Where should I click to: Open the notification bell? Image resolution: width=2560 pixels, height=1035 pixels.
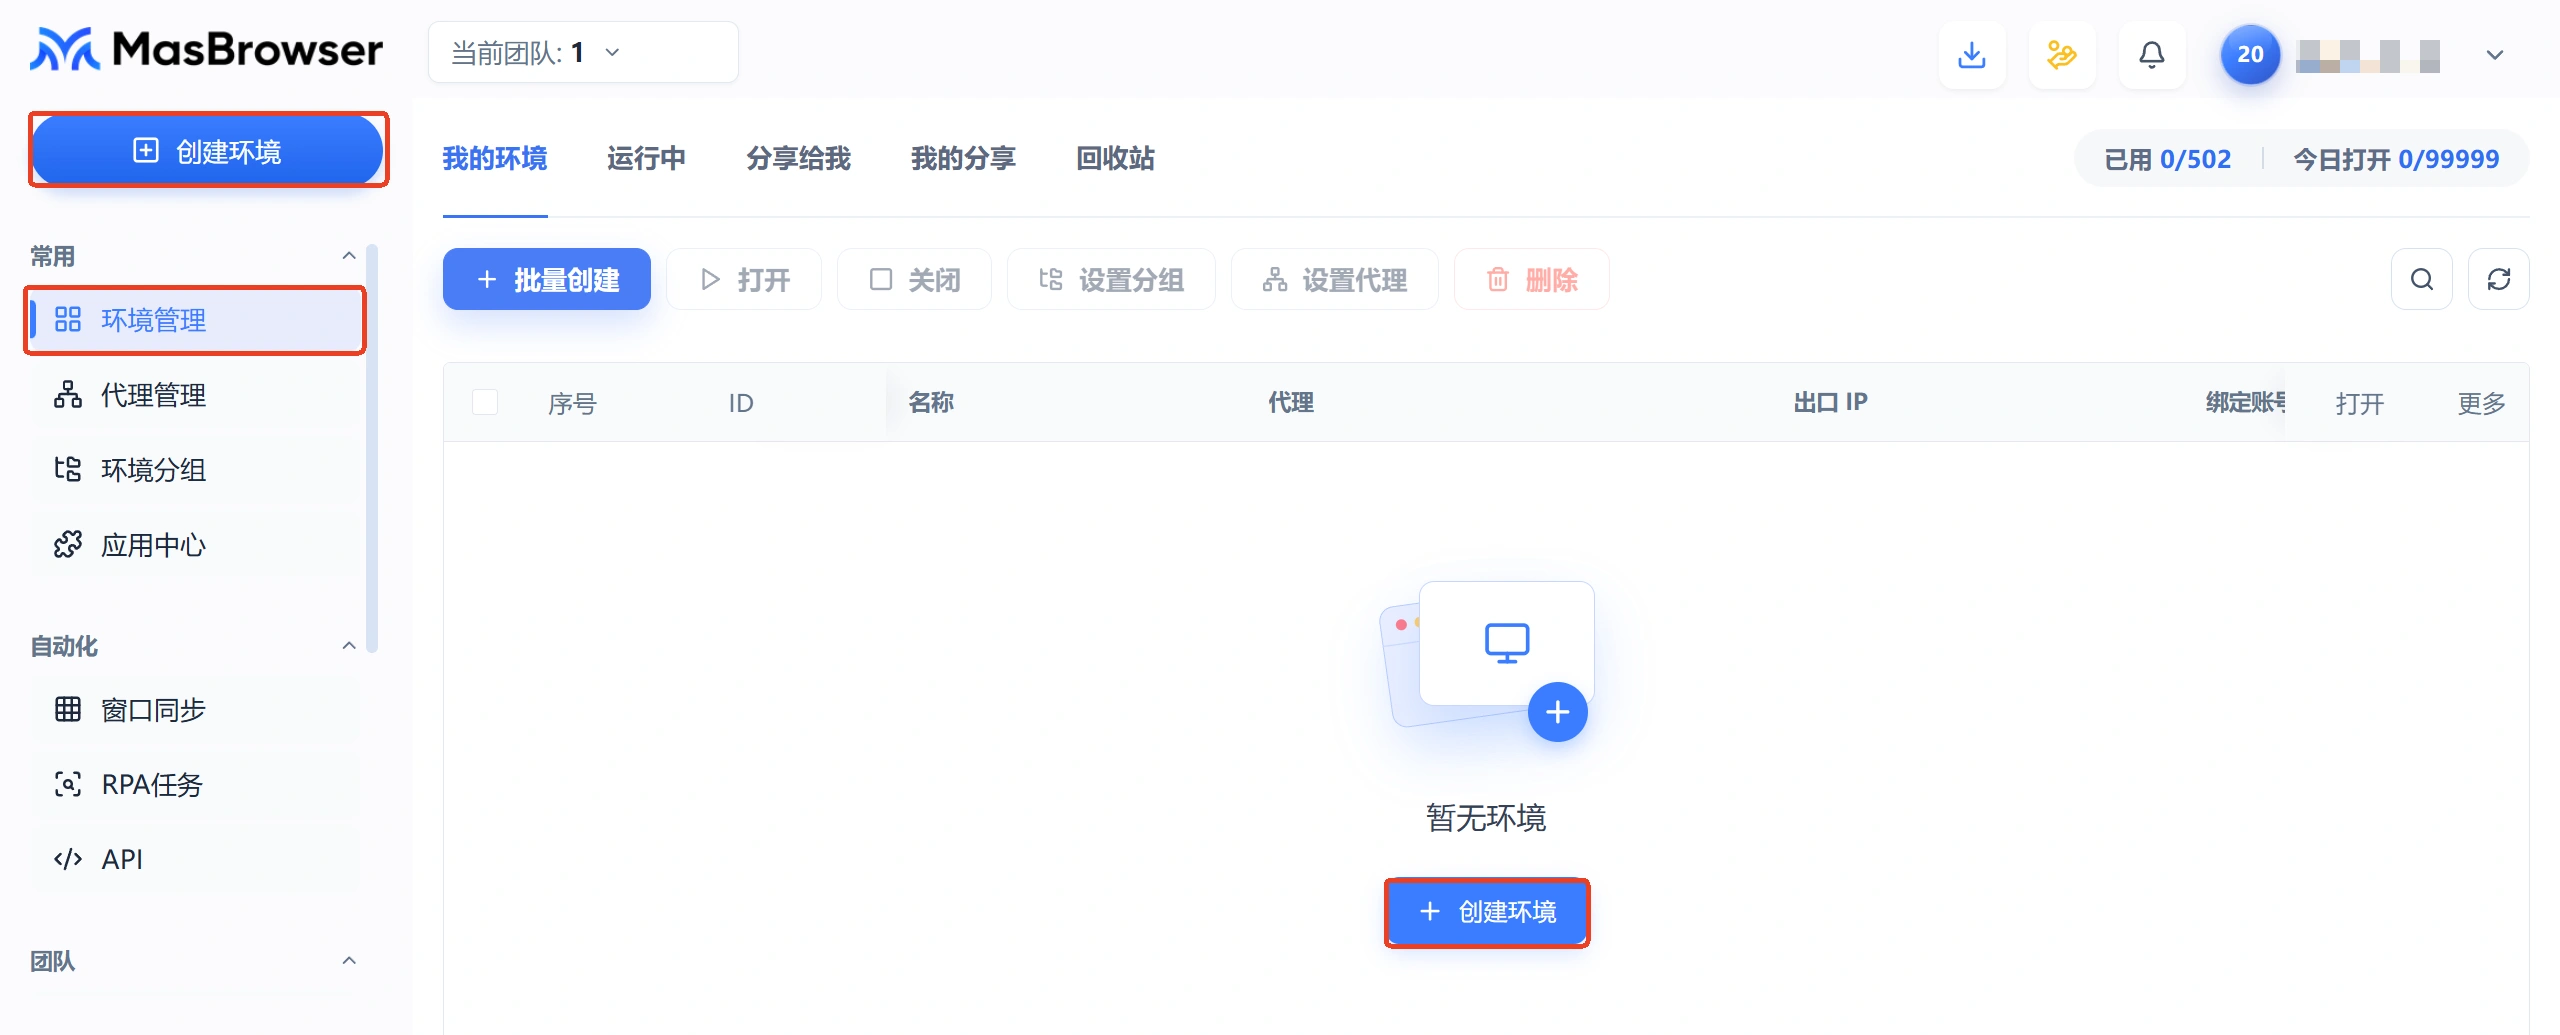pos(2152,54)
